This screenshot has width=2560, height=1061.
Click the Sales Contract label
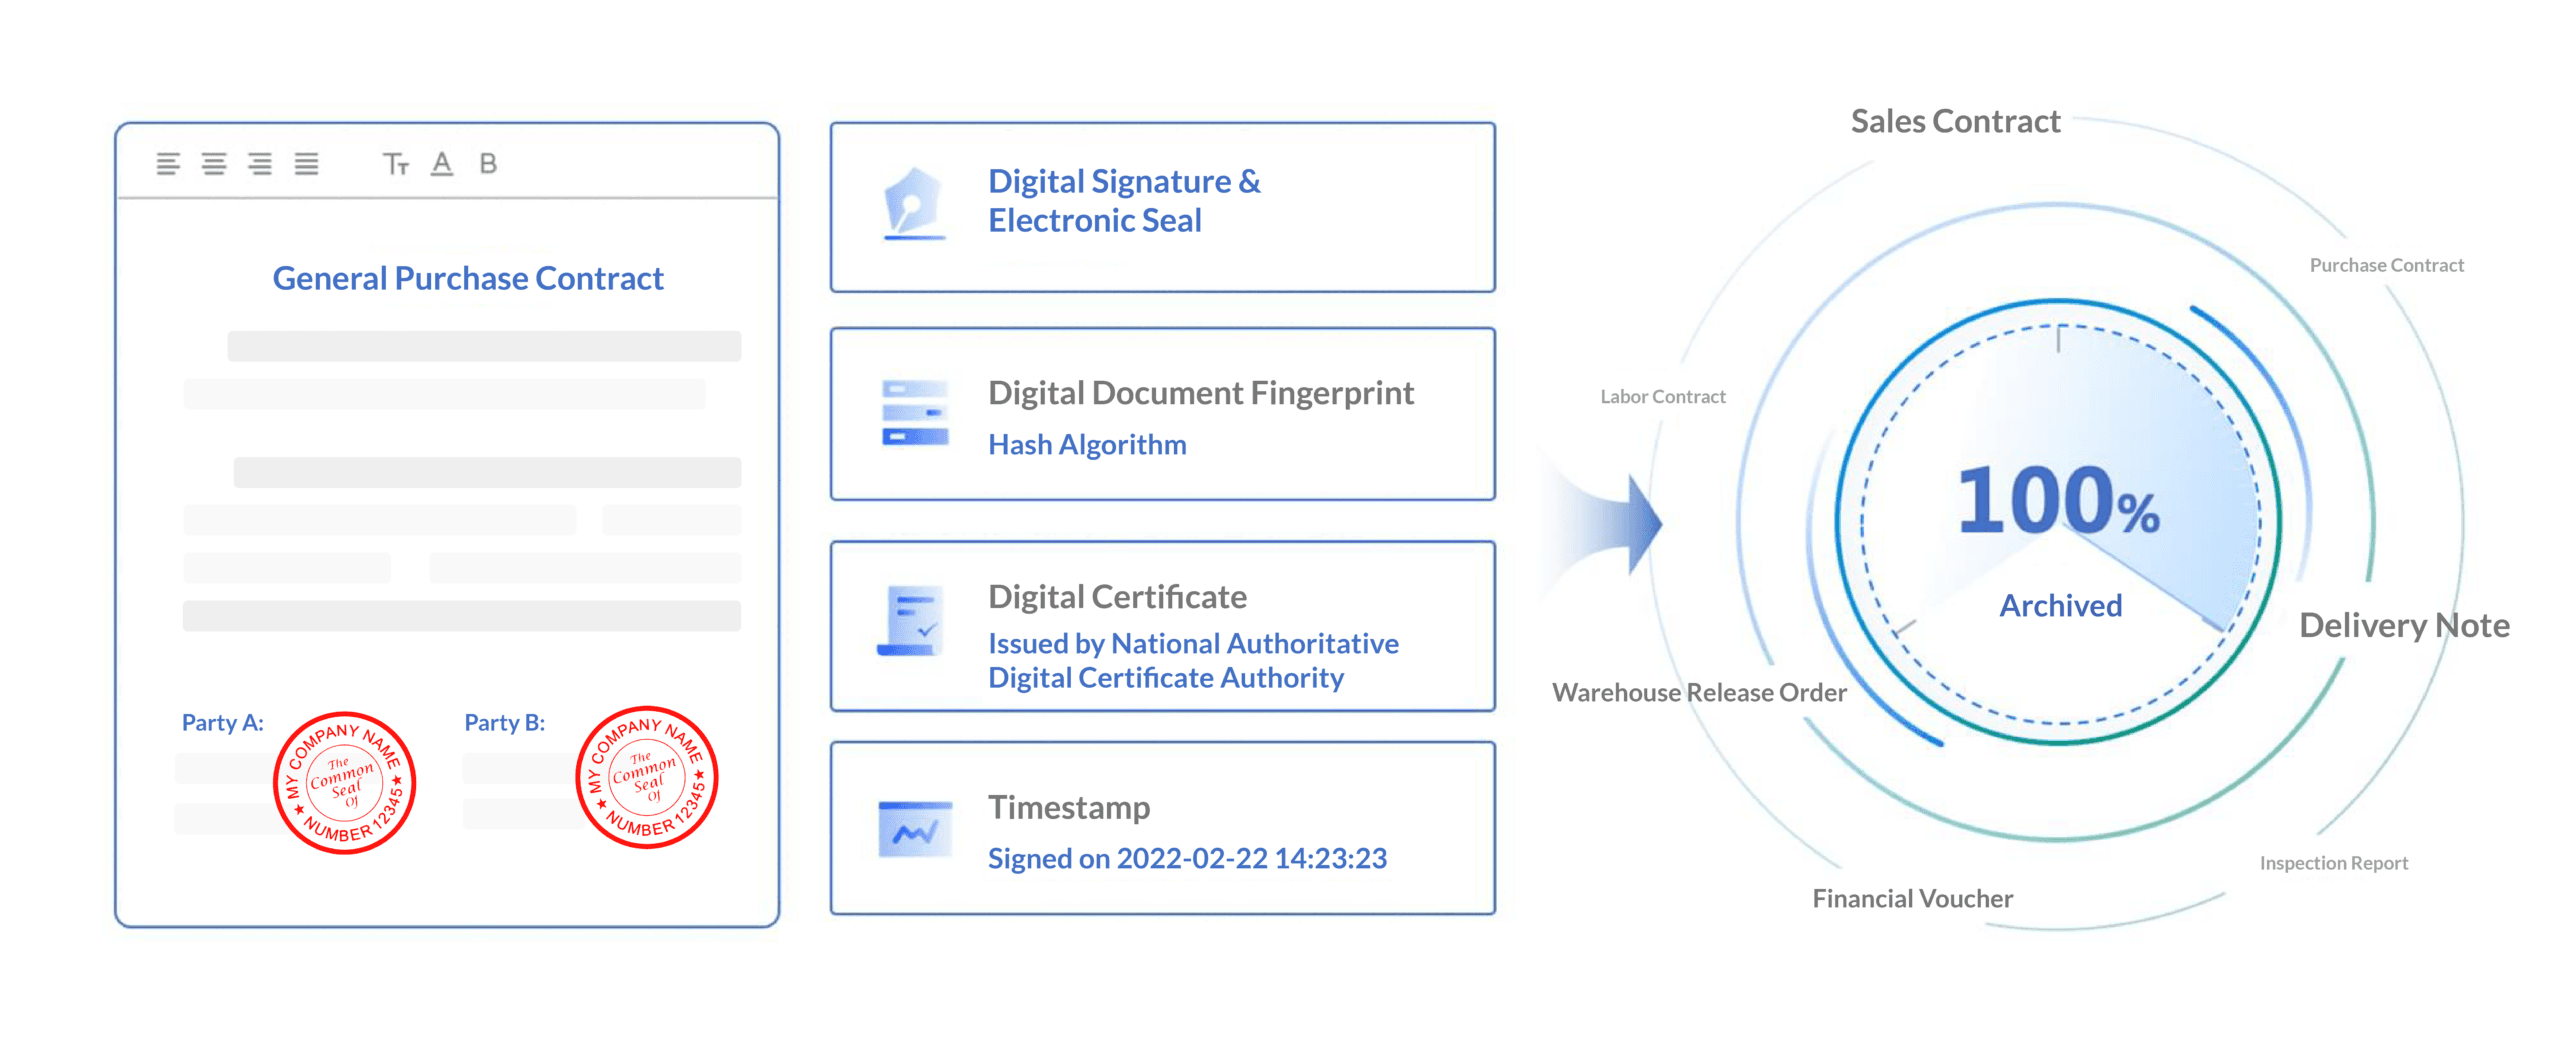(x=1955, y=121)
